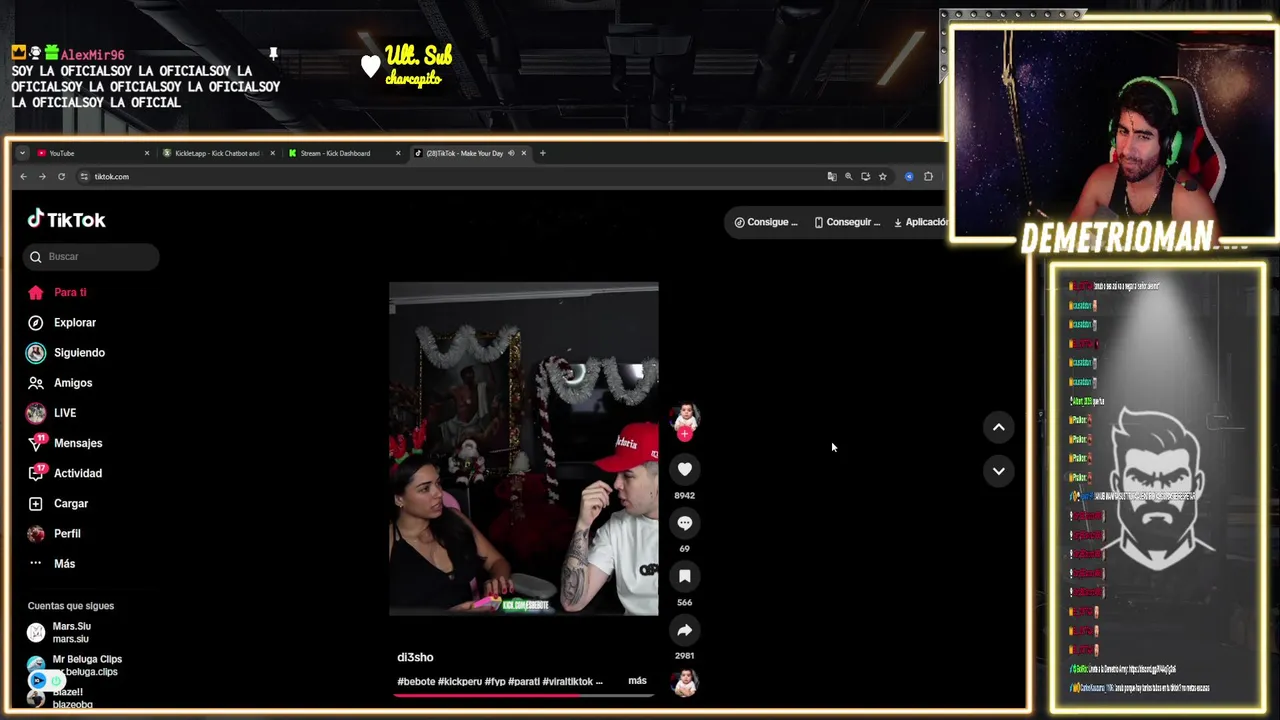Open sound disc avatar below share

click(x=684, y=683)
